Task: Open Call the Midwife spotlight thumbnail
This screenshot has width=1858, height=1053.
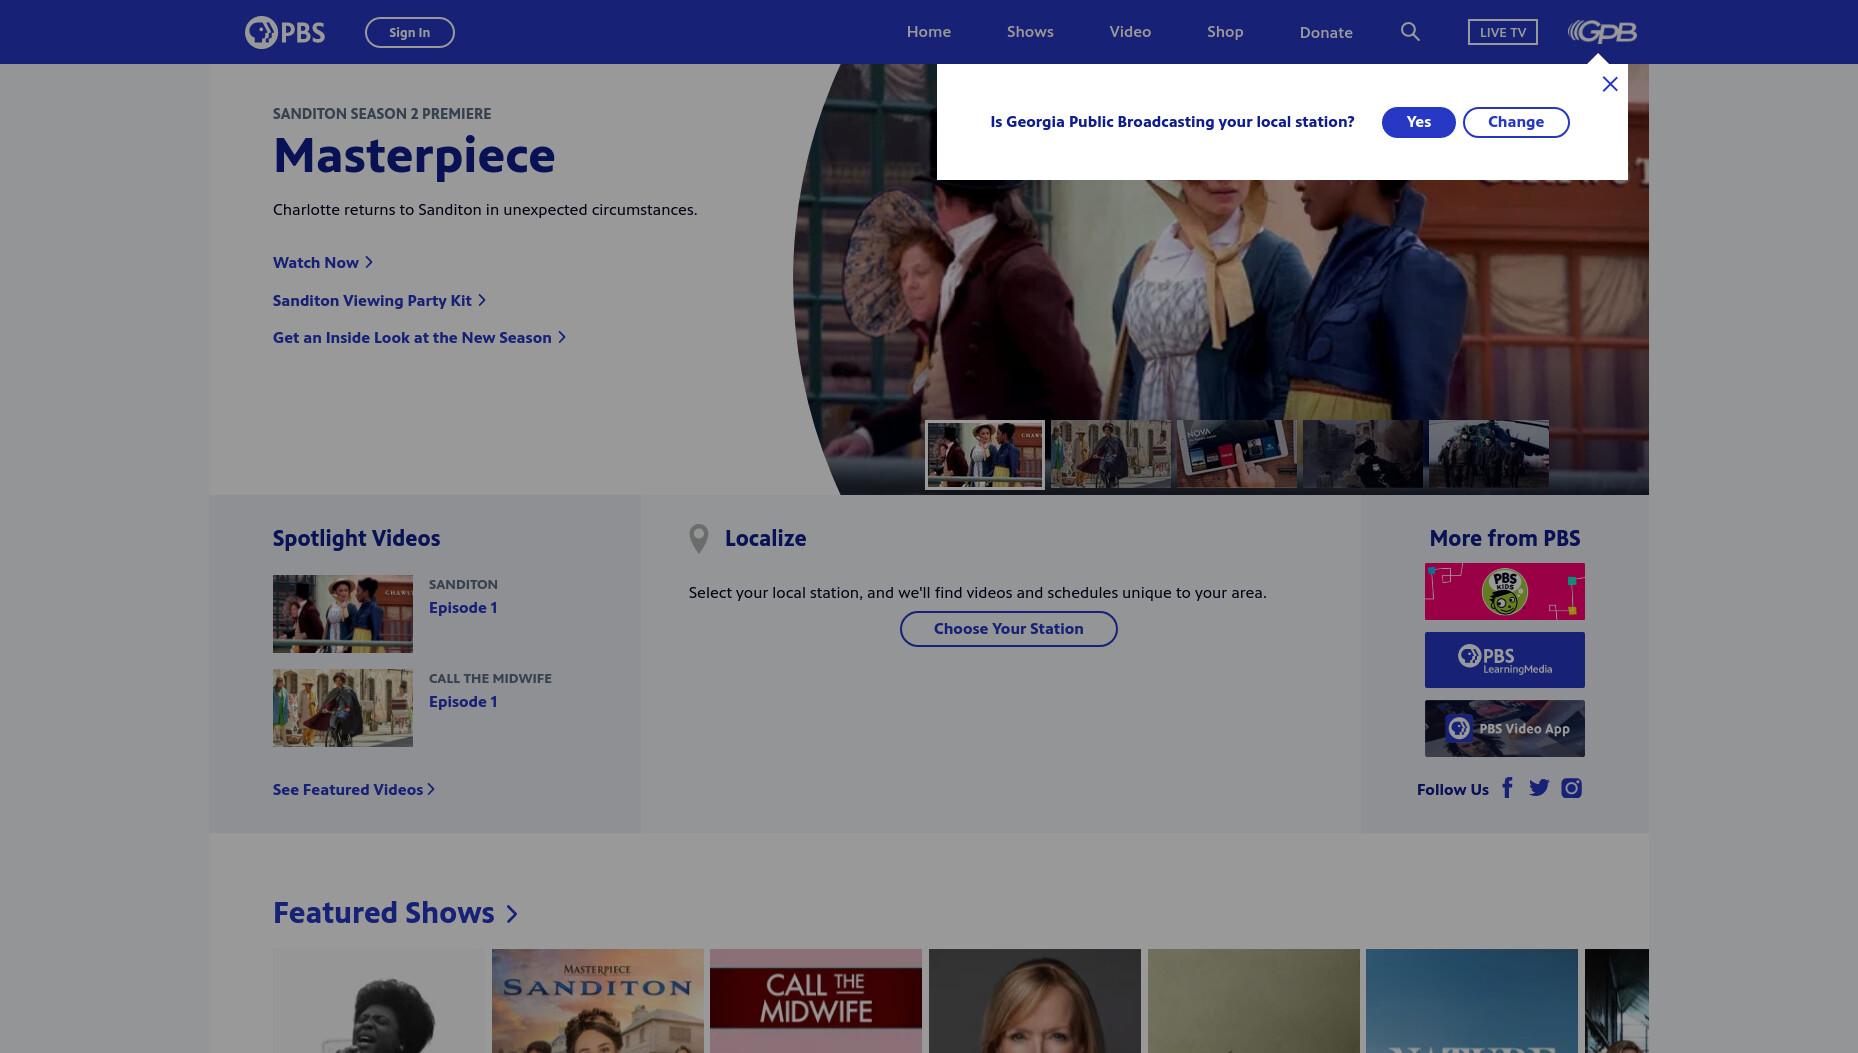Action: click(x=343, y=708)
